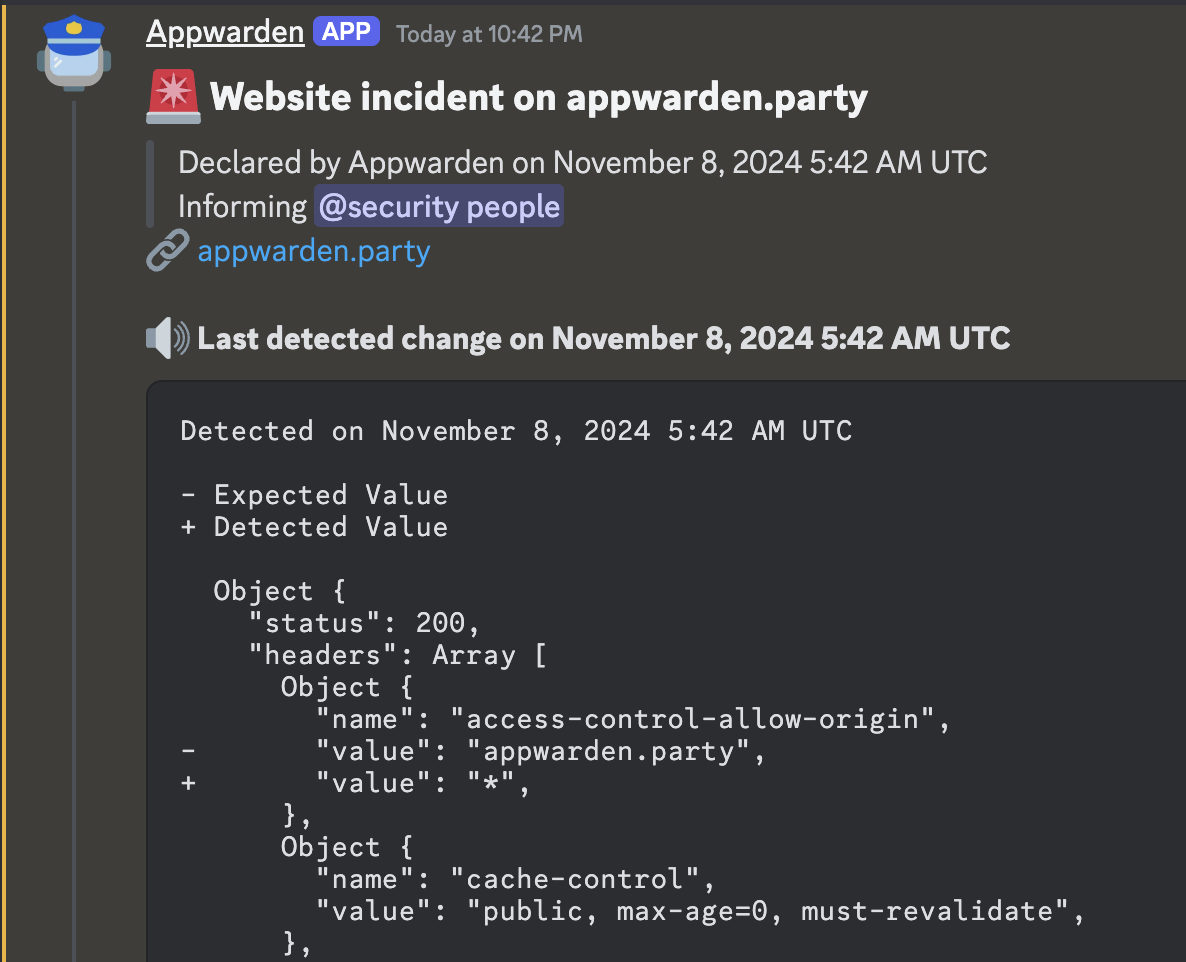The image size is (1186, 962).
Task: Click the APP badge next to Appwarden
Action: pos(346,31)
